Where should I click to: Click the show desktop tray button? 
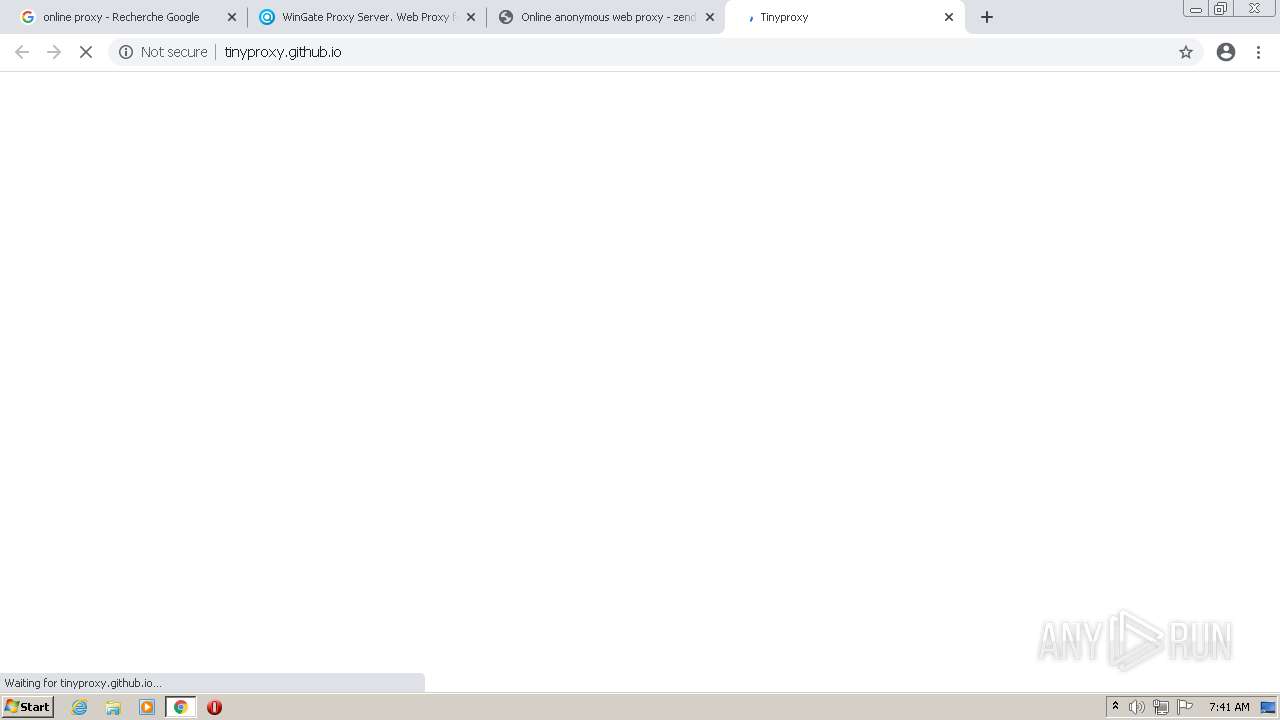[x=1268, y=707]
